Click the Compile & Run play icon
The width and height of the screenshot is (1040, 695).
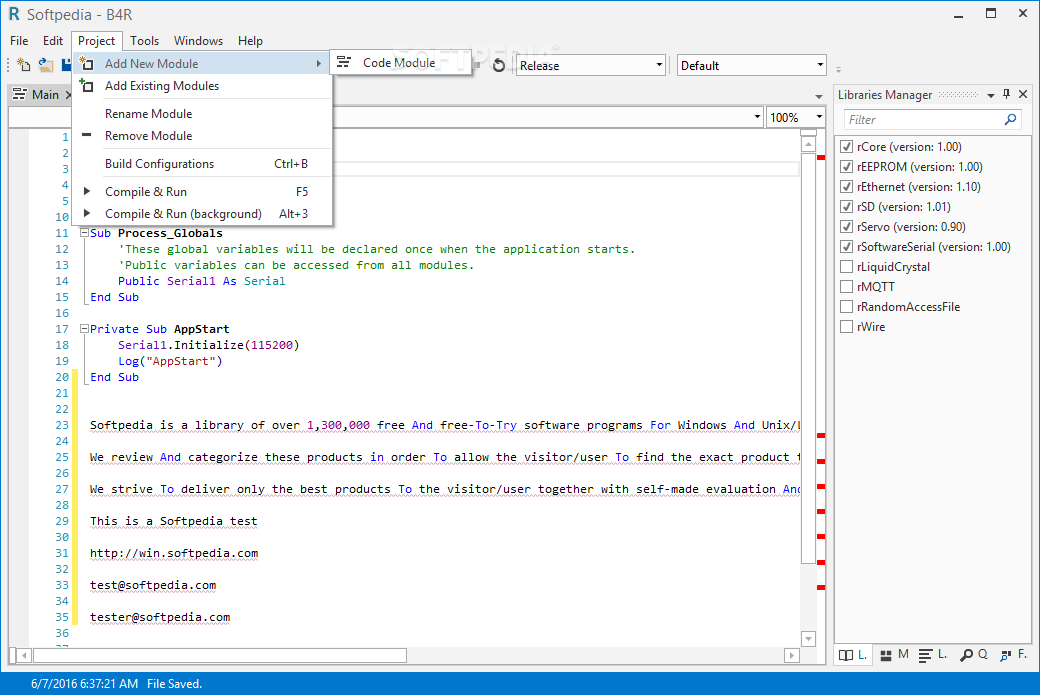click(x=86, y=191)
